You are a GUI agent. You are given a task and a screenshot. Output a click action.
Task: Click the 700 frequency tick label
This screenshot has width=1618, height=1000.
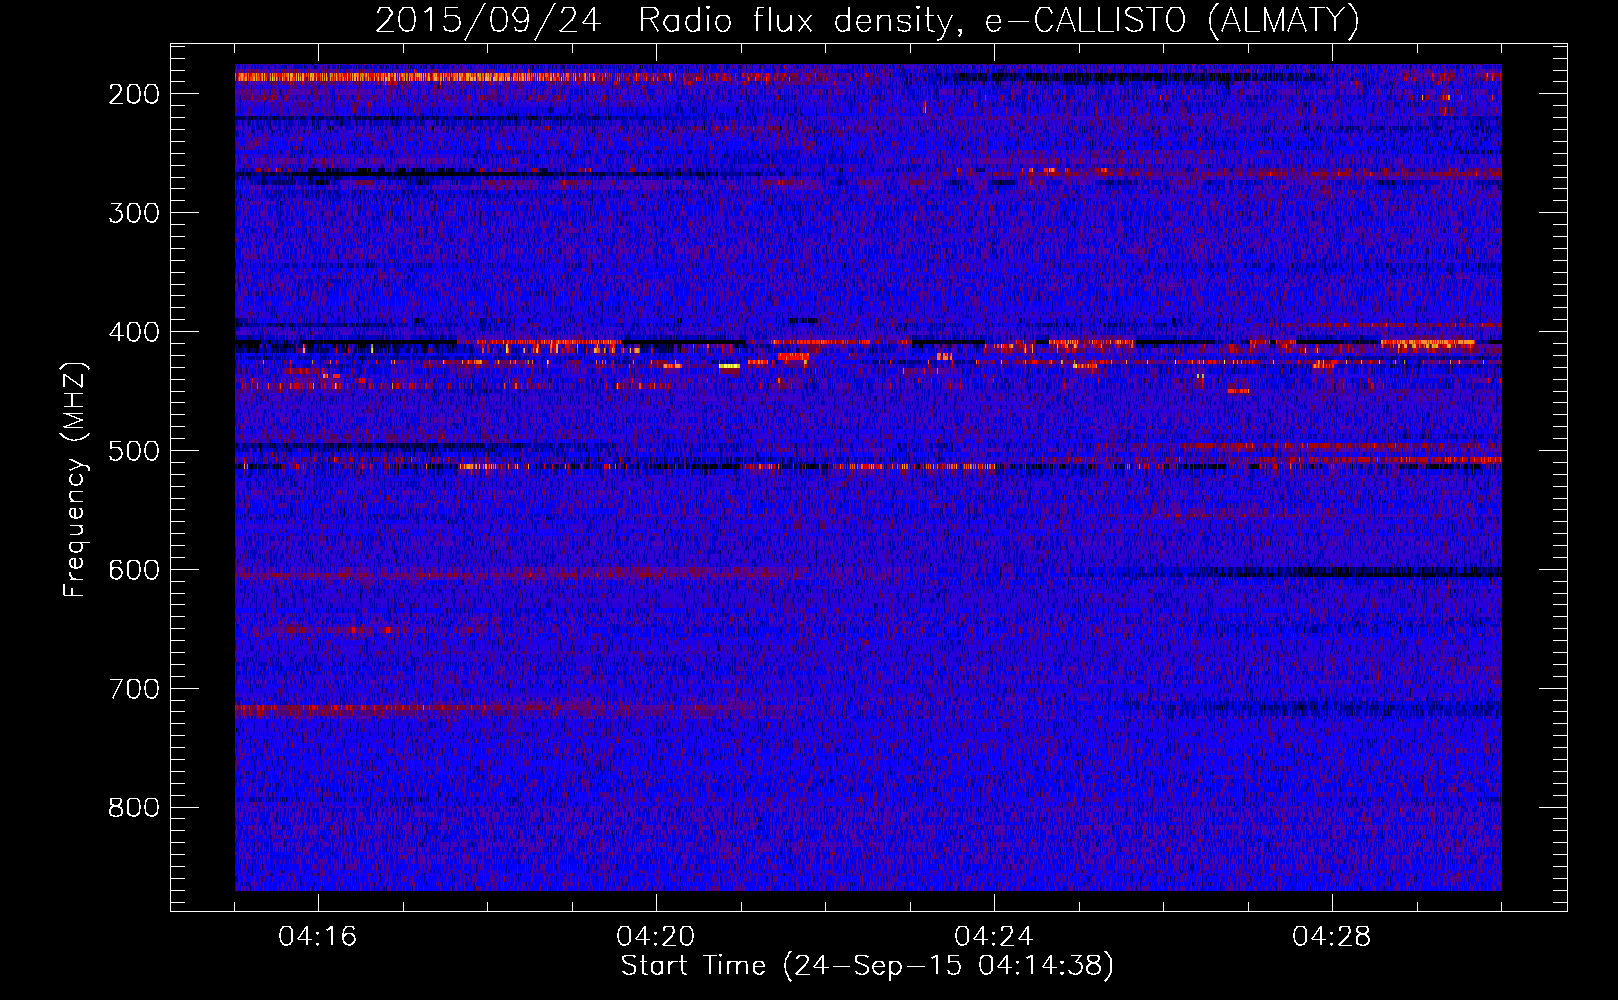click(134, 689)
